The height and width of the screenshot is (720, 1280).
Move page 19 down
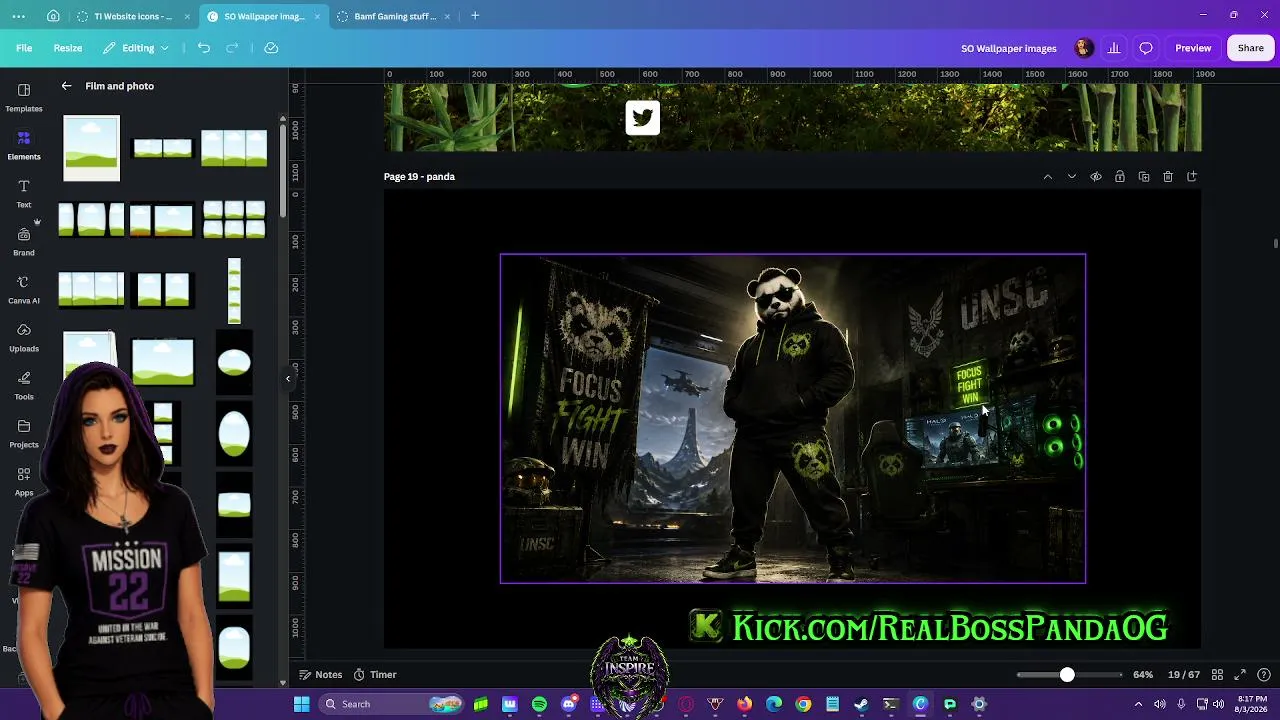[x=1072, y=177]
